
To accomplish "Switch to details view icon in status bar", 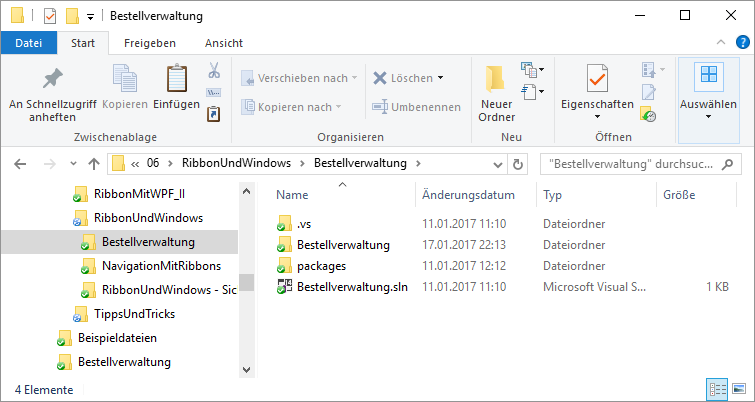I will click(717, 389).
